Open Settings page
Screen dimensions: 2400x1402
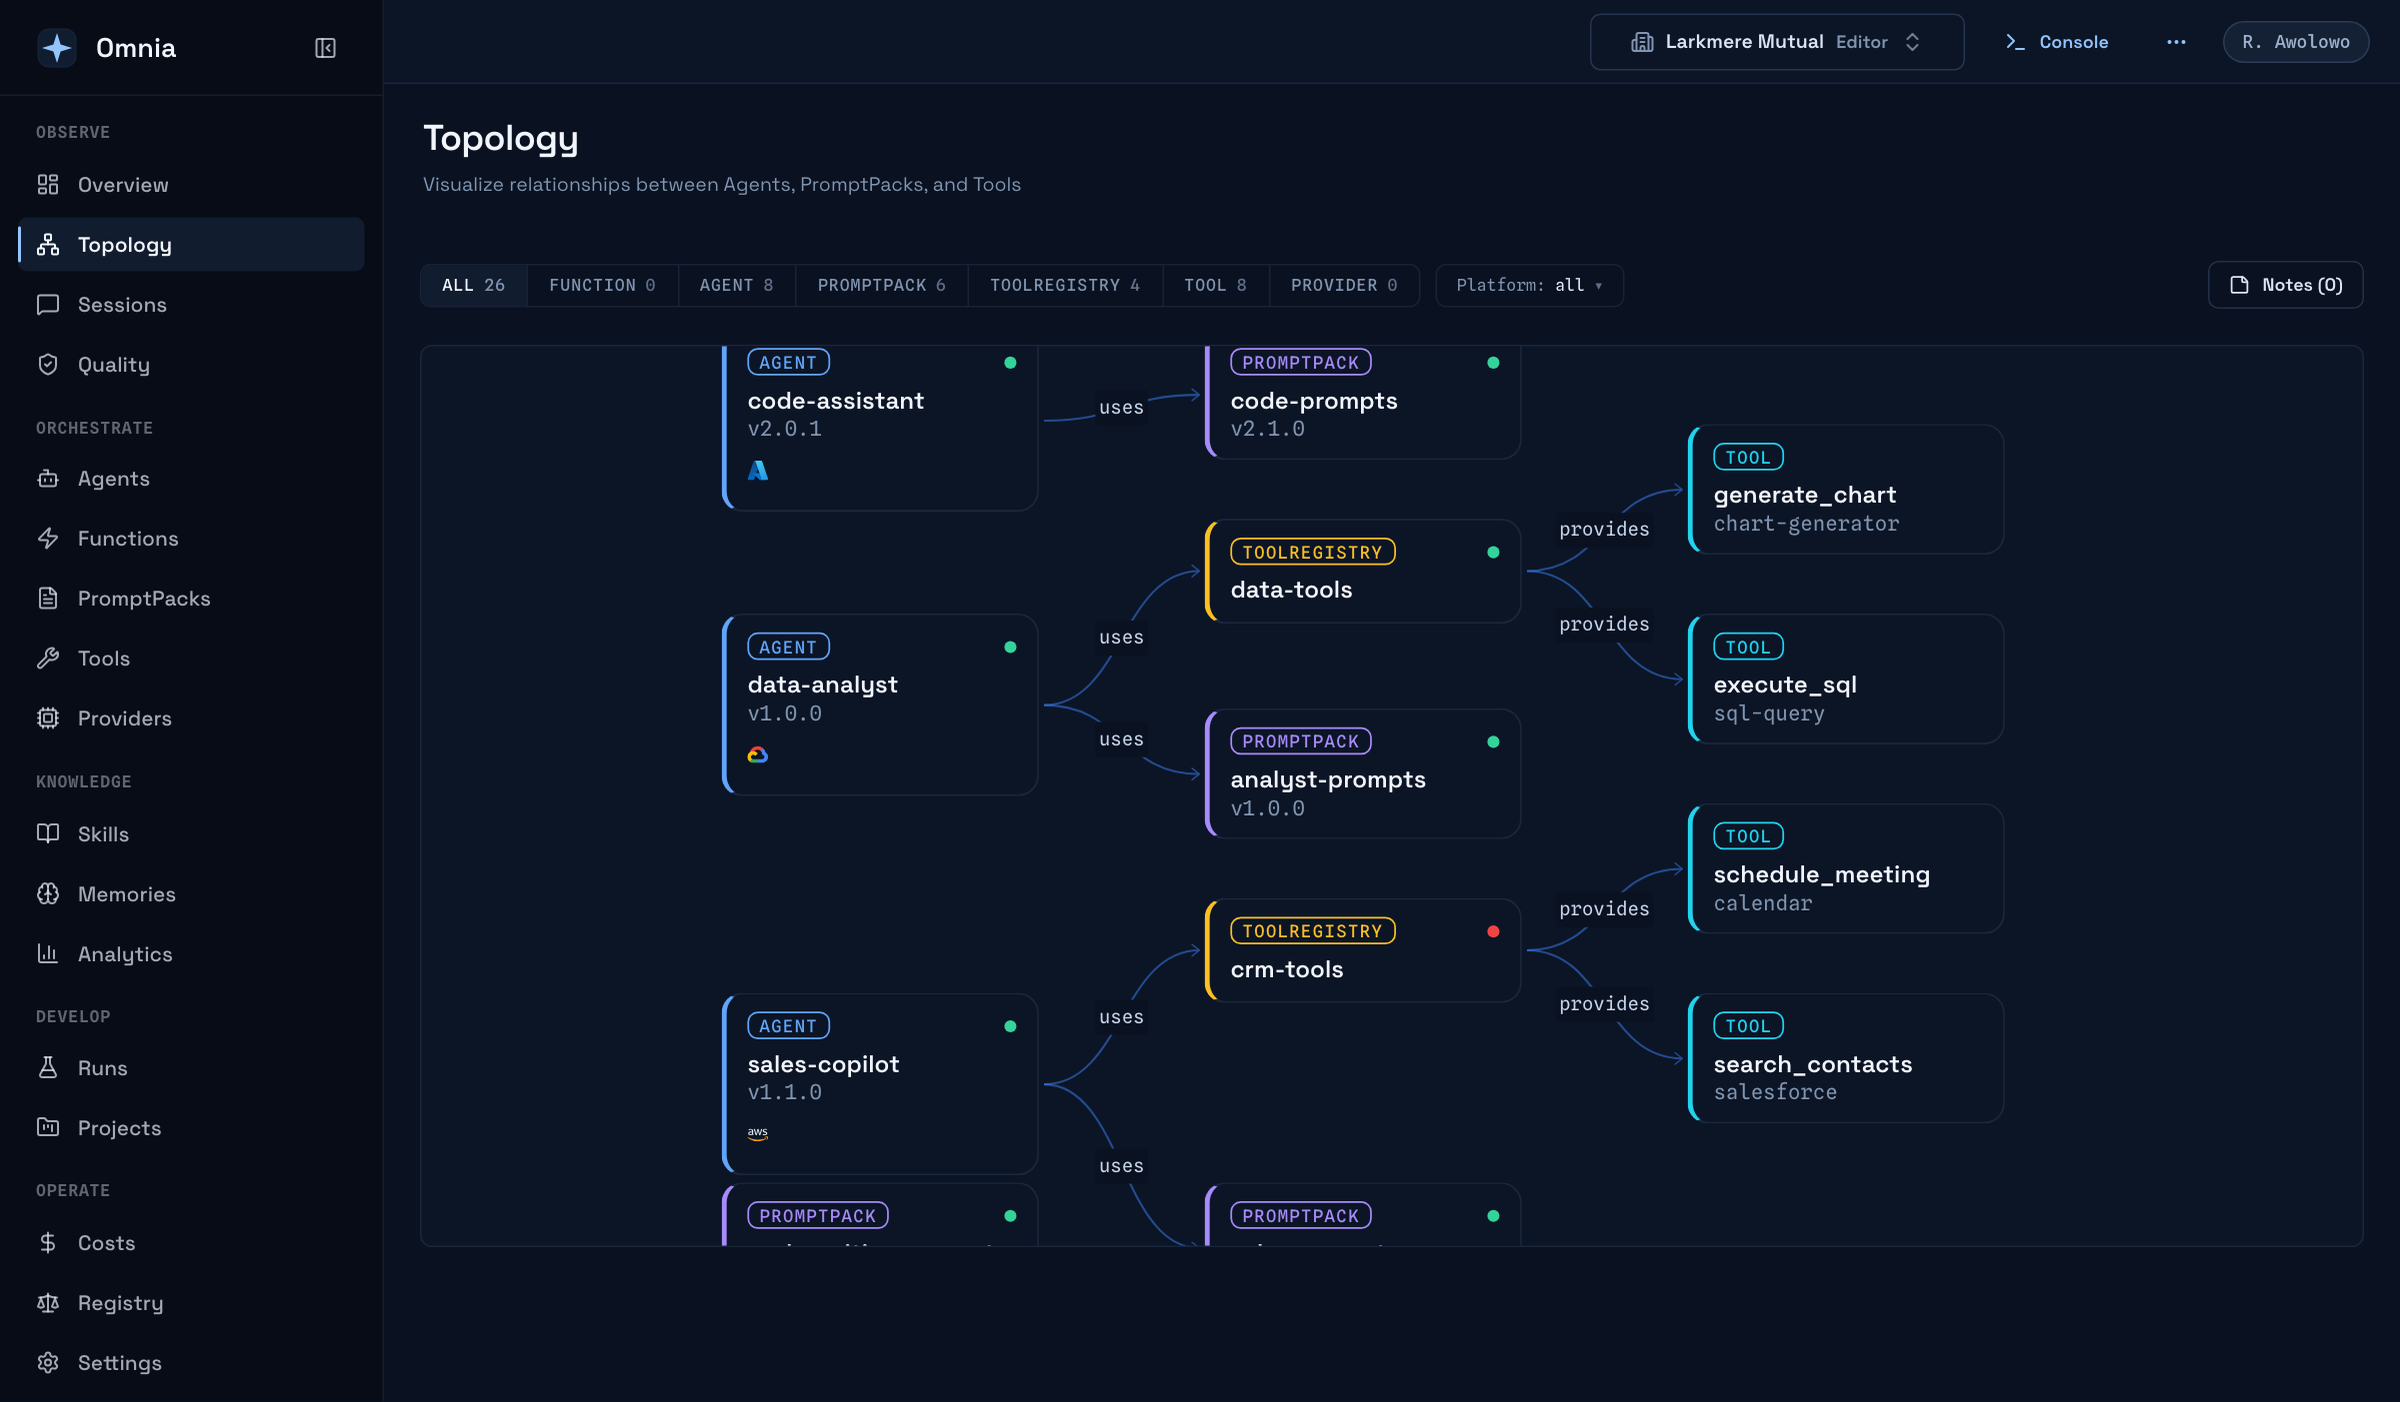pos(191,1362)
